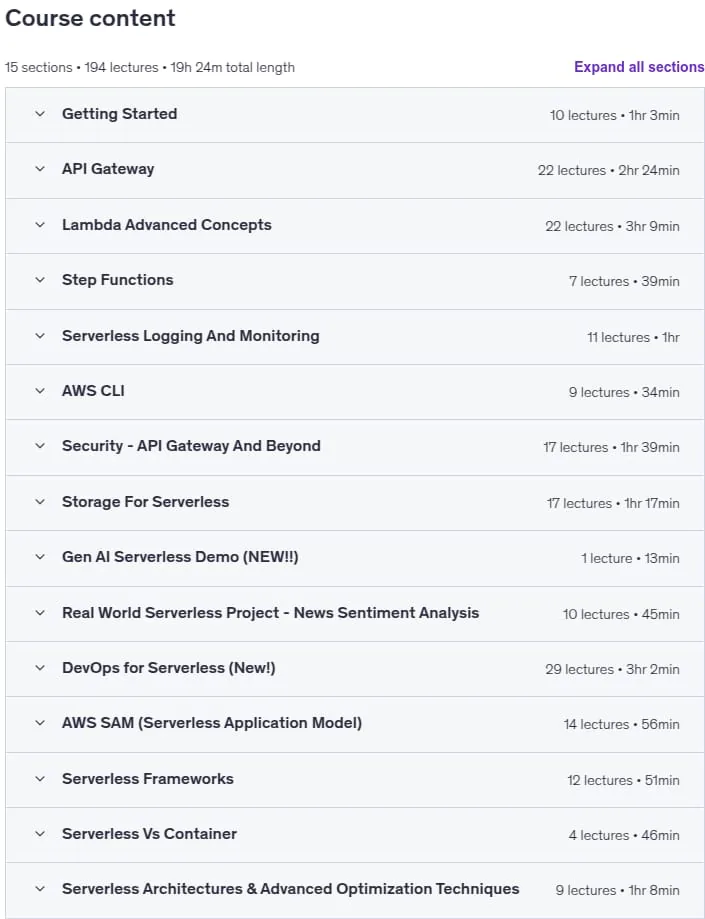Click chevron next to Security - API Gateway And Beyond
The height and width of the screenshot is (919, 705).
click(x=40, y=445)
